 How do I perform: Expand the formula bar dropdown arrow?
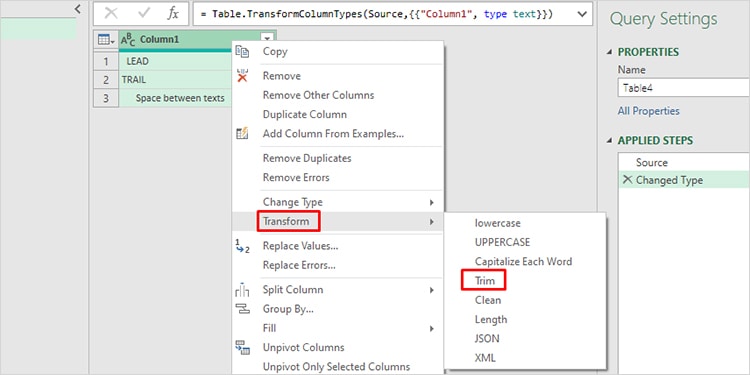coord(582,14)
